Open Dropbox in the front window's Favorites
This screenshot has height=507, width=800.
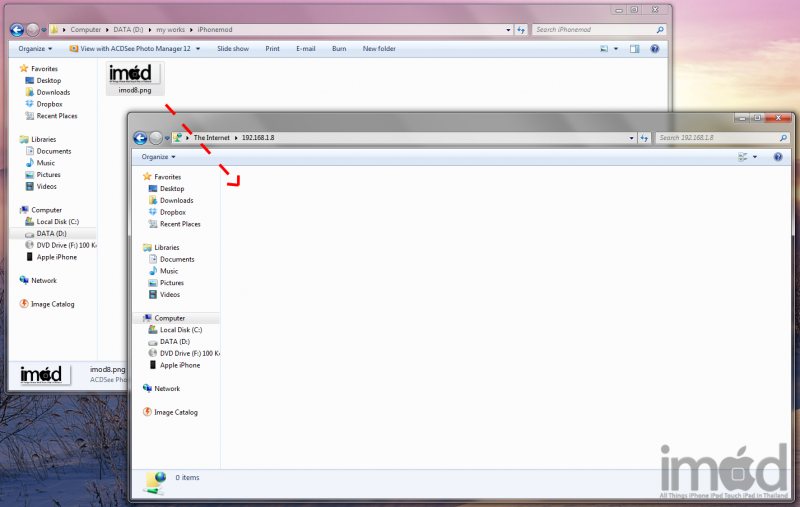coord(172,212)
